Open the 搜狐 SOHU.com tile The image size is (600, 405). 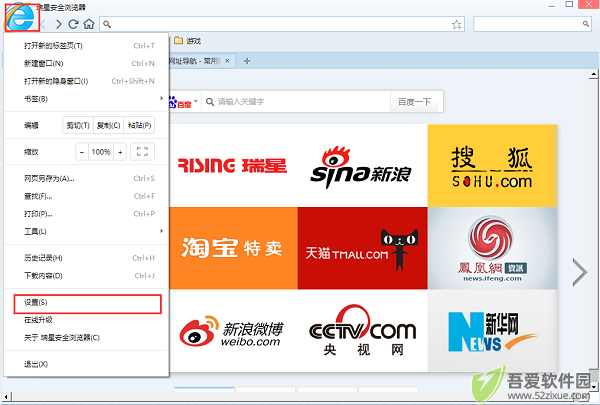click(x=492, y=165)
